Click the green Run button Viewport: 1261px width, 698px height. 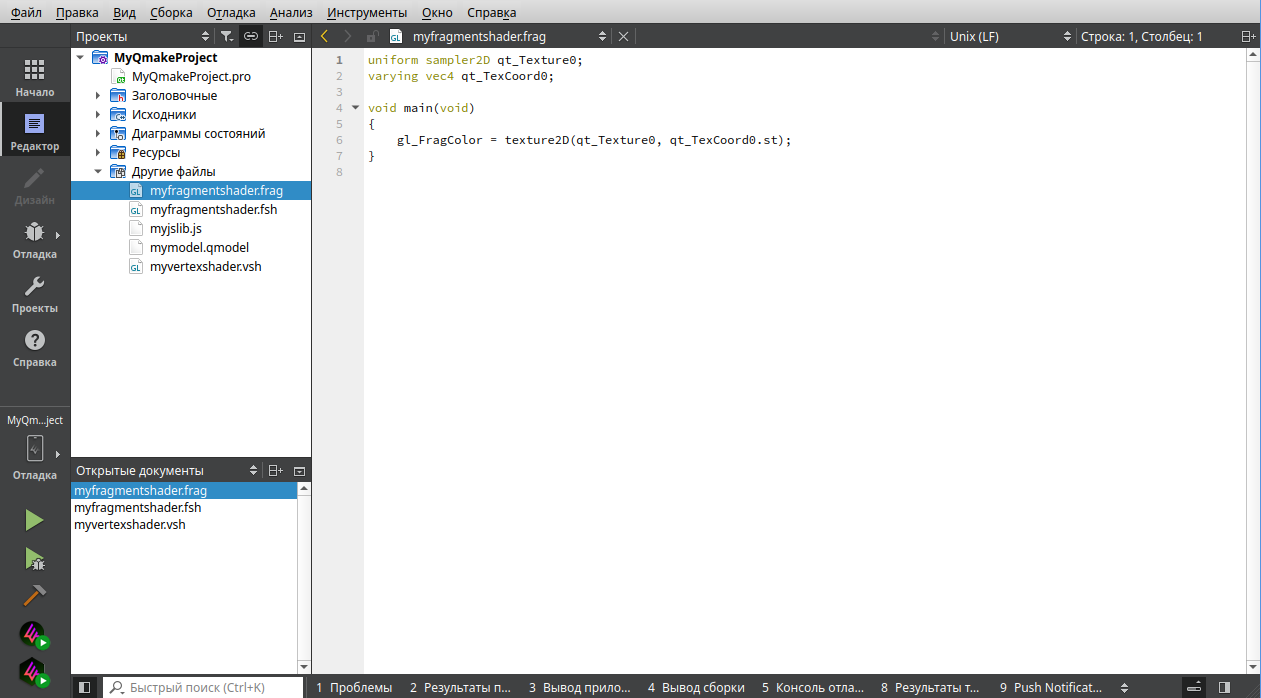(34, 519)
